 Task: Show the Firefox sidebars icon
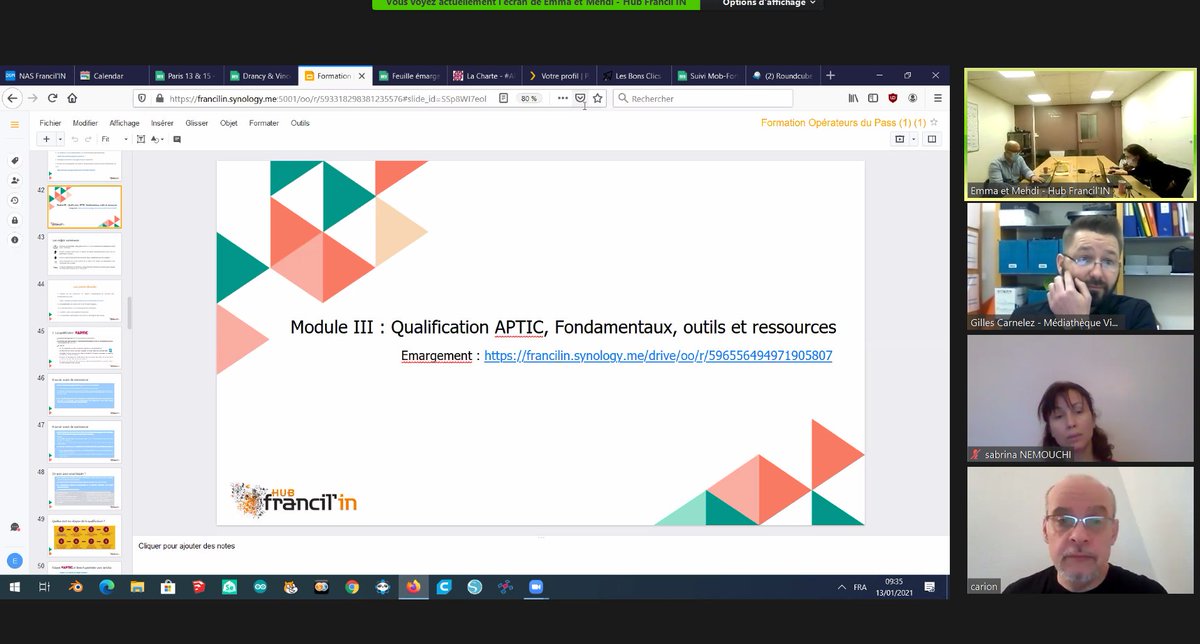[x=873, y=98]
